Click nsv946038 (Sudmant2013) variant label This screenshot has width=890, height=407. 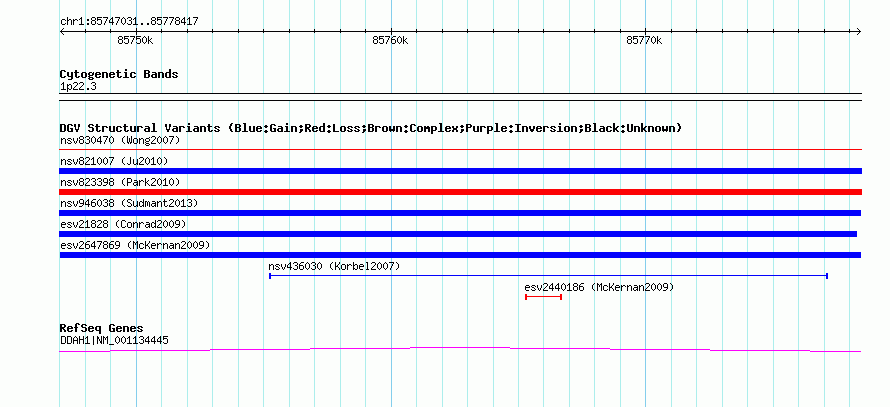[129, 203]
